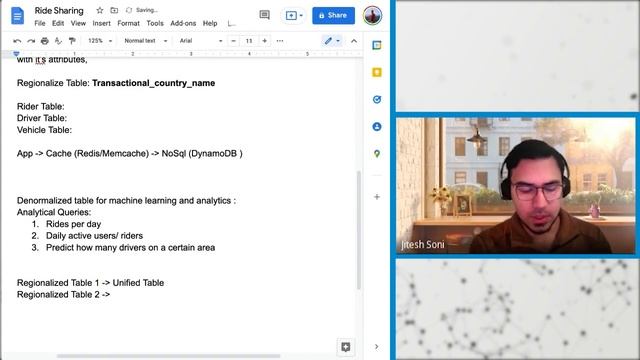Decrease font size with minus button

click(233, 41)
